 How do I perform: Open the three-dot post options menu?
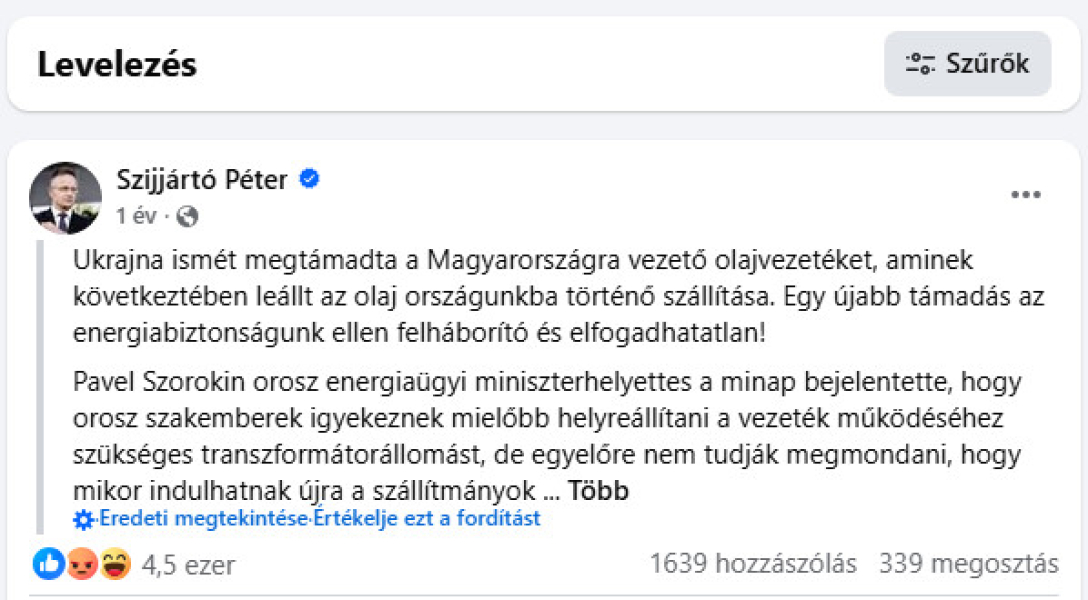[1026, 195]
